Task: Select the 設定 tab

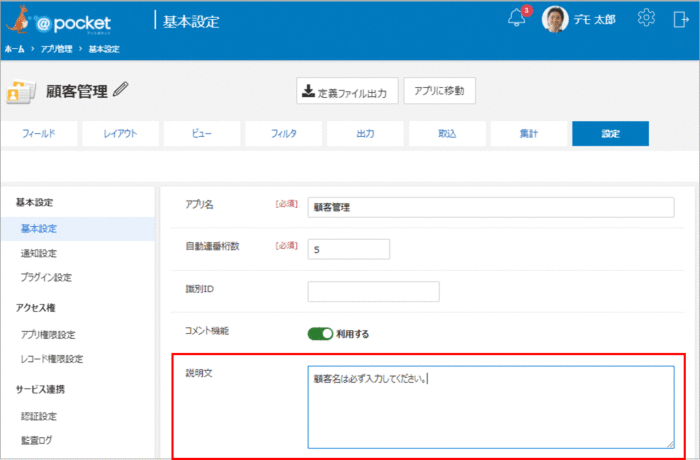Action: 610,134
